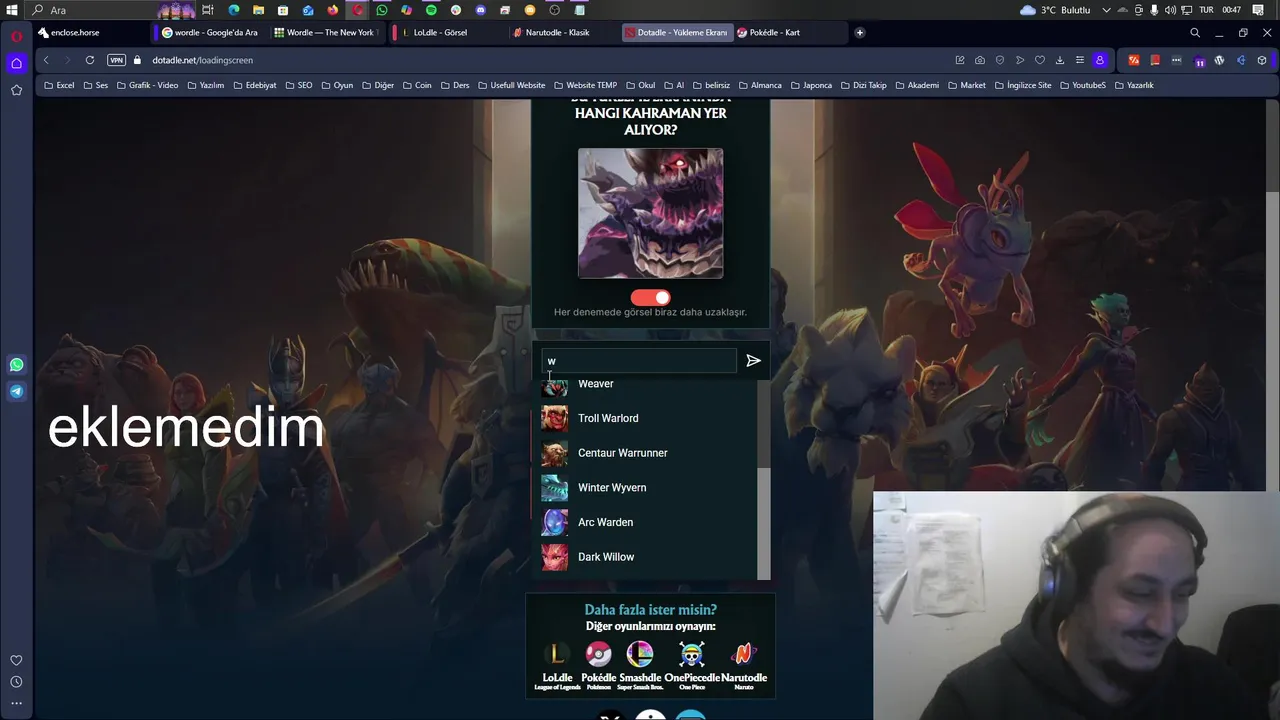Image resolution: width=1280 pixels, height=720 pixels.
Task: Open the snapshot camera tool
Action: tap(980, 60)
